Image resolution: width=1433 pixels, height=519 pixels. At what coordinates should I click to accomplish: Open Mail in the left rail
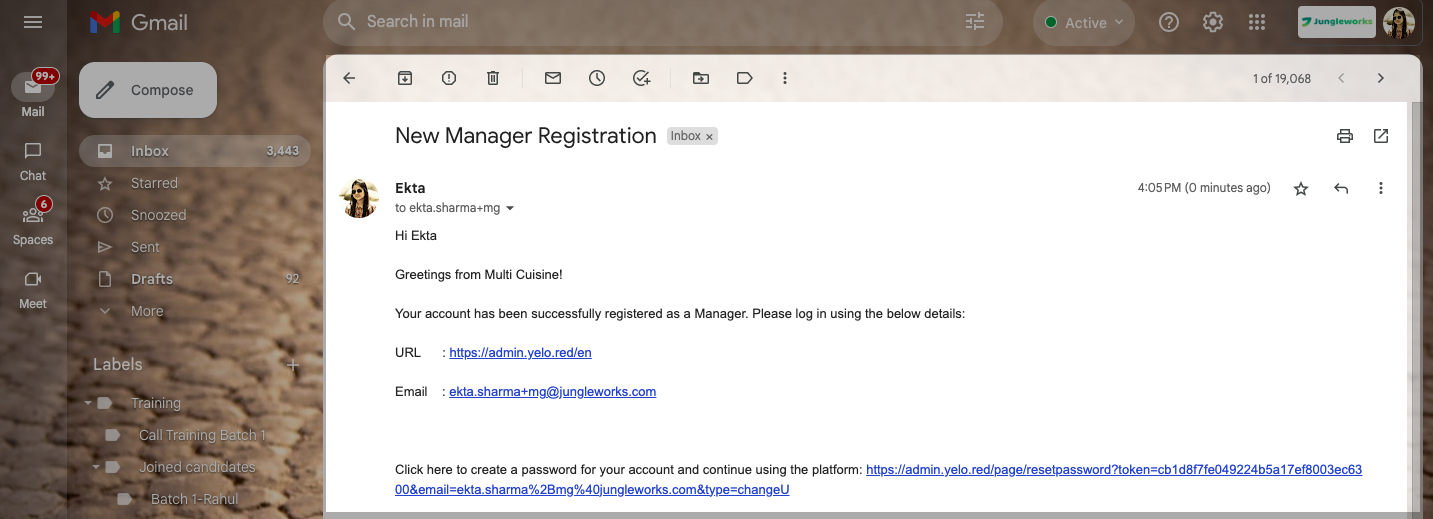pyautogui.click(x=33, y=95)
